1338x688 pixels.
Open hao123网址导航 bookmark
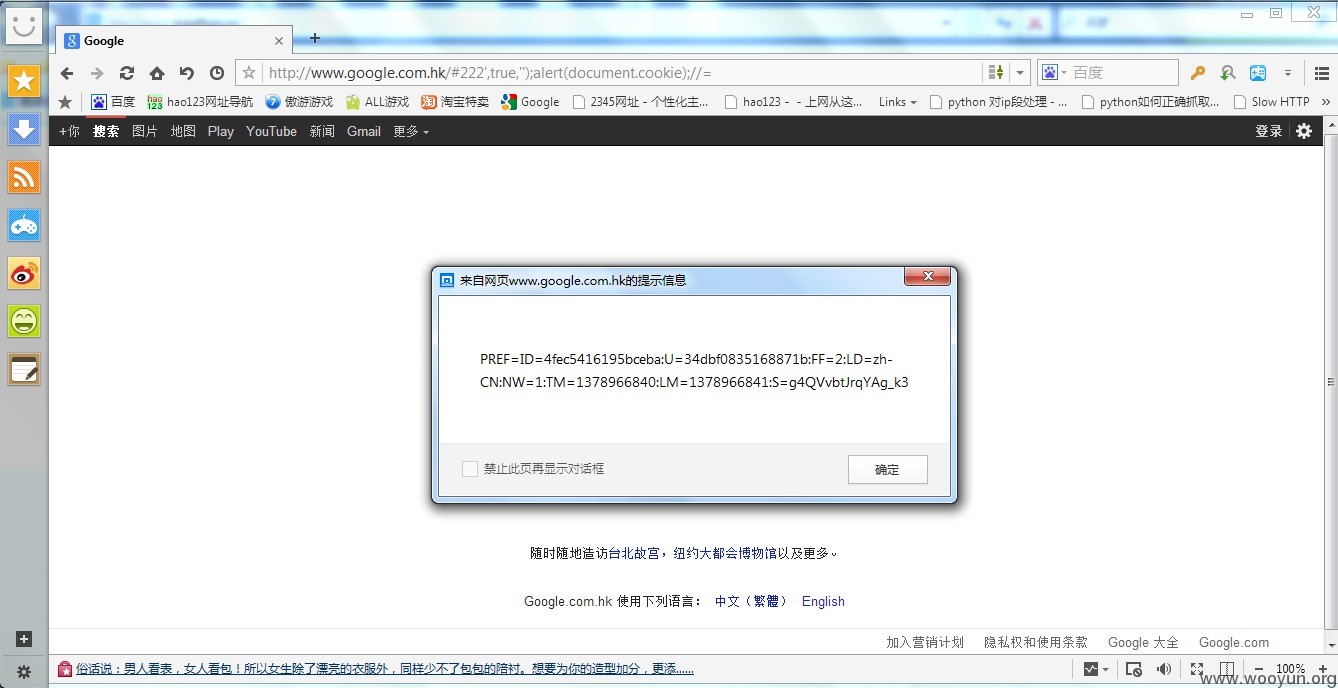point(200,102)
